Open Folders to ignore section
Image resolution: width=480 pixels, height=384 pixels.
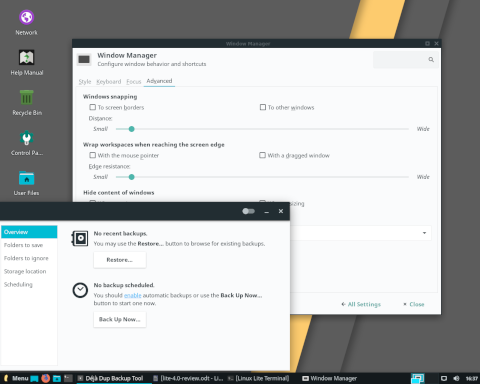click(x=29, y=258)
